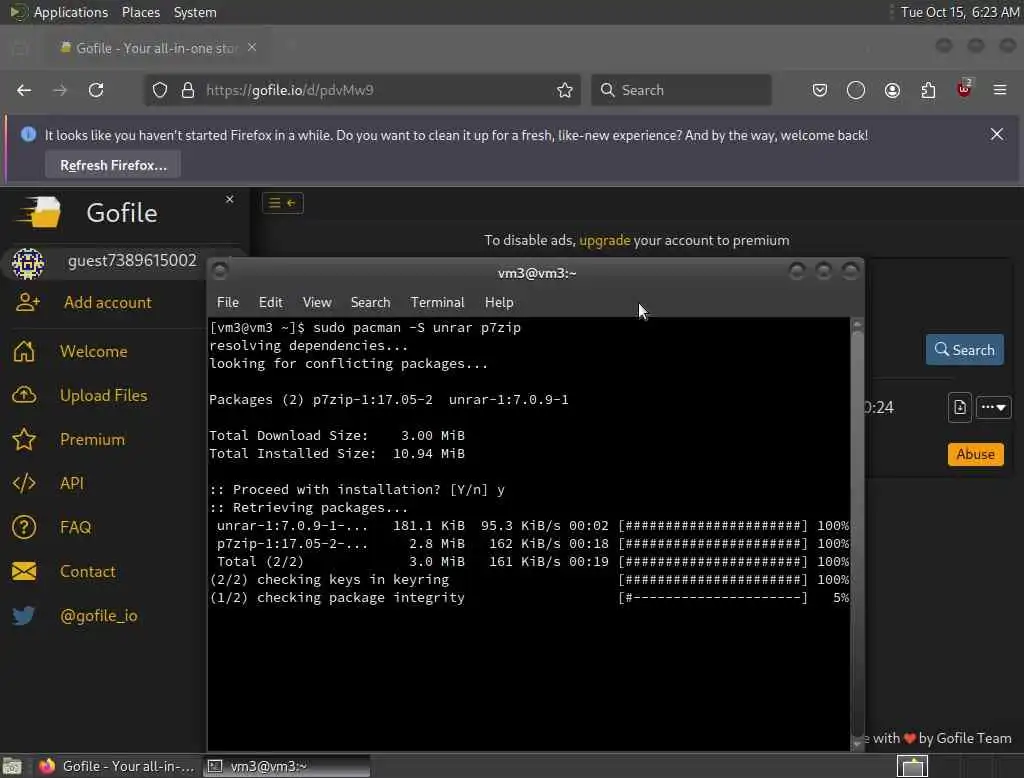The height and width of the screenshot is (778, 1024).
Task: Close the Gofile browser tab
Action: point(252,48)
